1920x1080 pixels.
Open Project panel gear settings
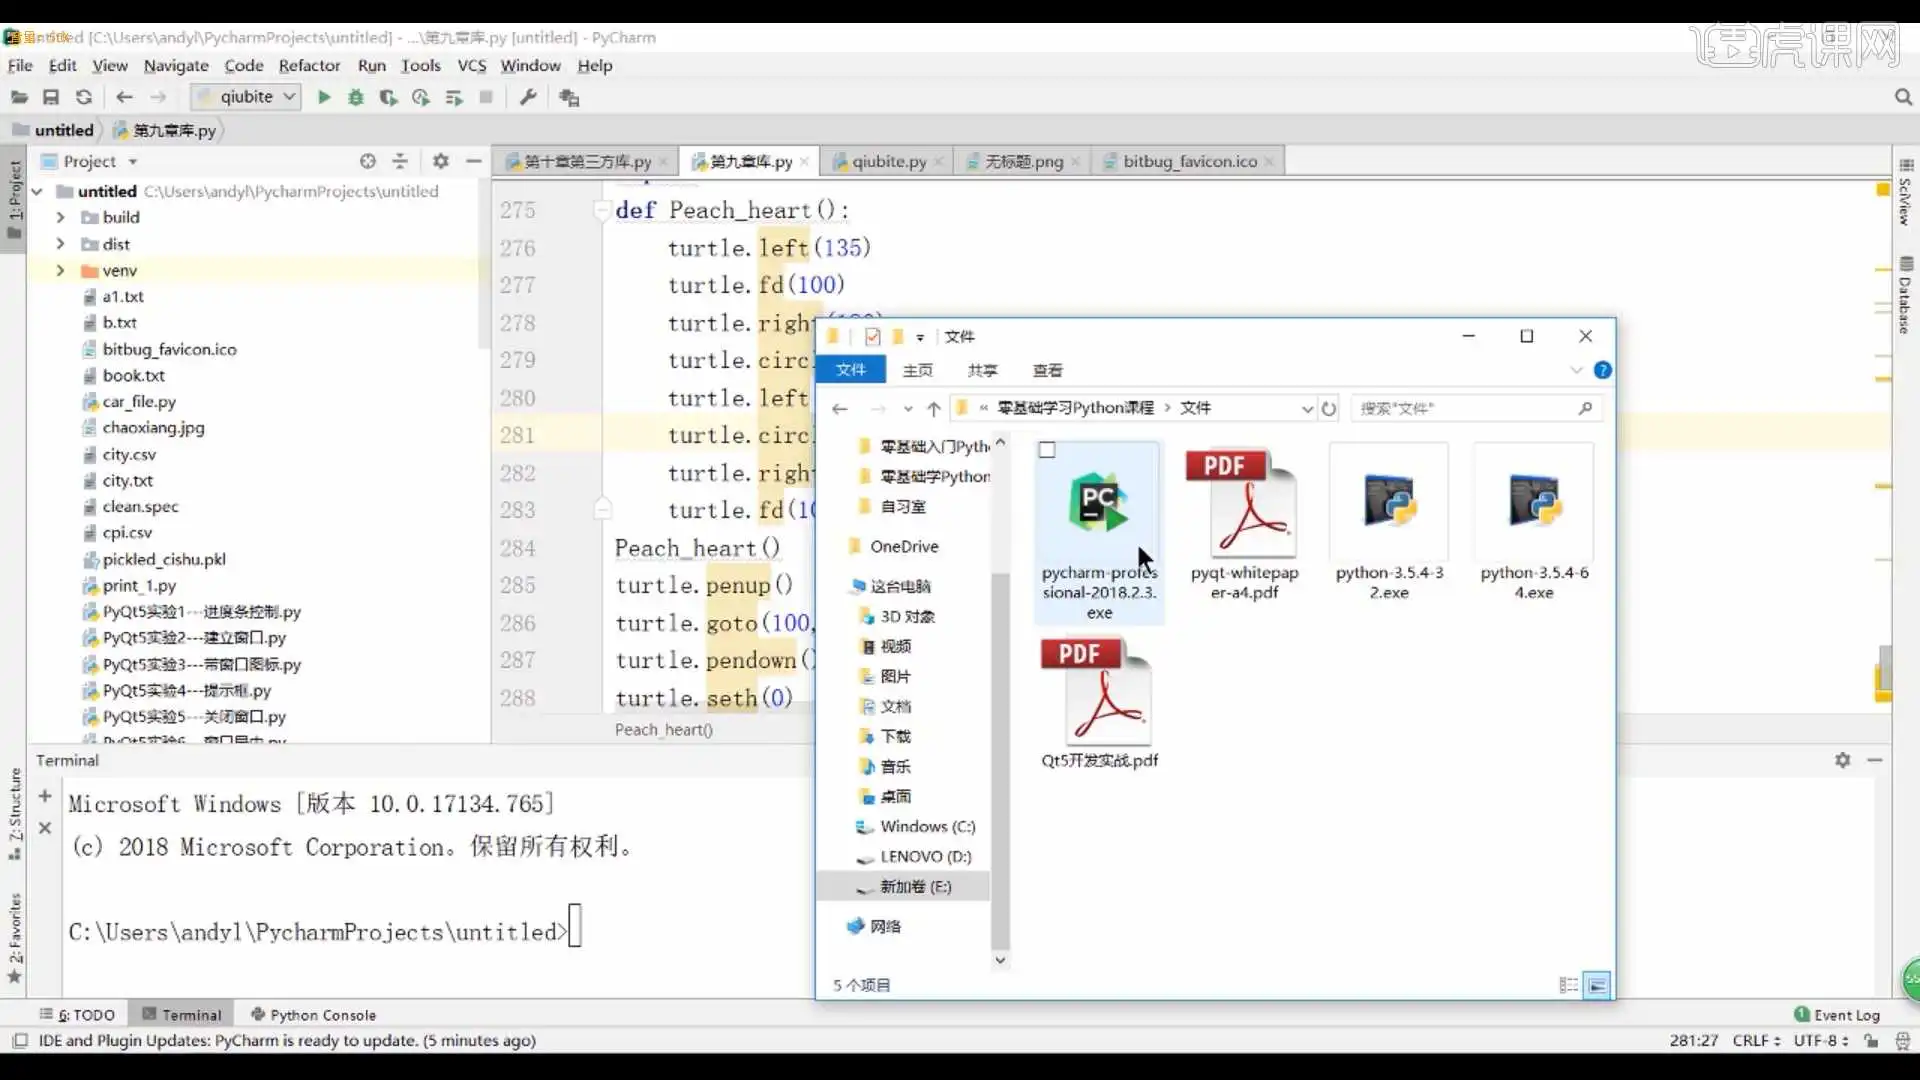coord(440,161)
